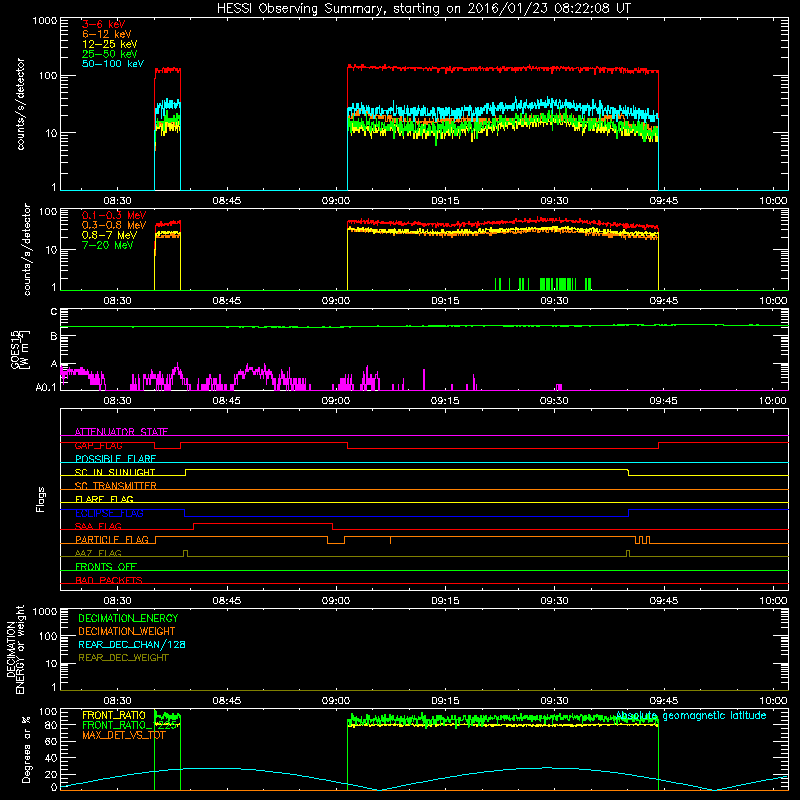This screenshot has height=800, width=800.
Task: Click the REAR_DEC_WEIGHT legend label
Action: click(x=123, y=658)
